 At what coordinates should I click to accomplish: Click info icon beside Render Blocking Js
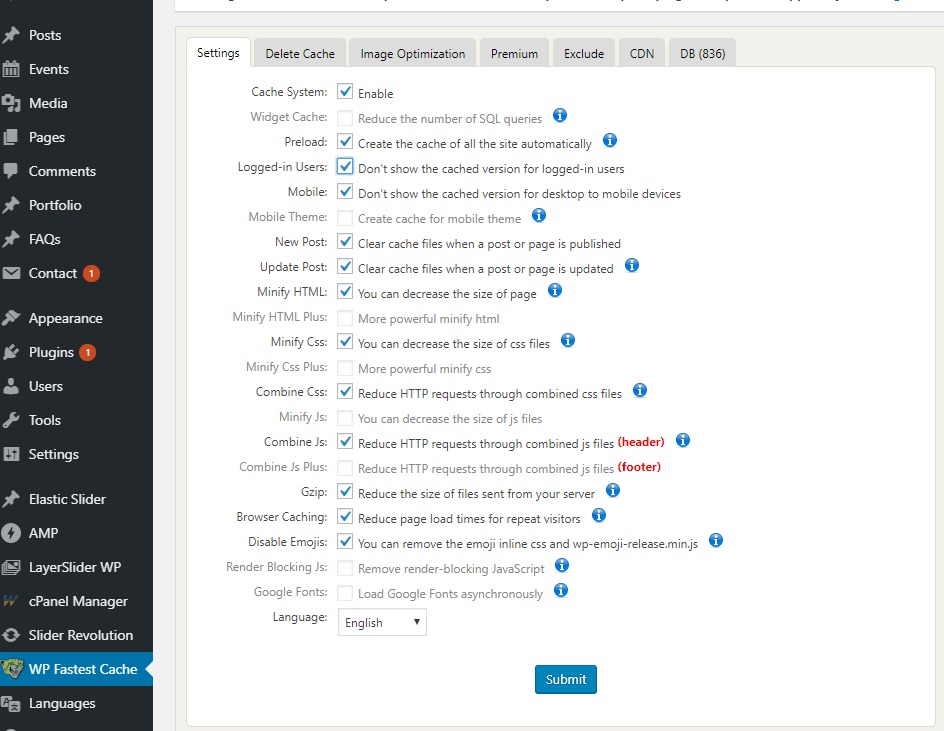click(x=562, y=565)
